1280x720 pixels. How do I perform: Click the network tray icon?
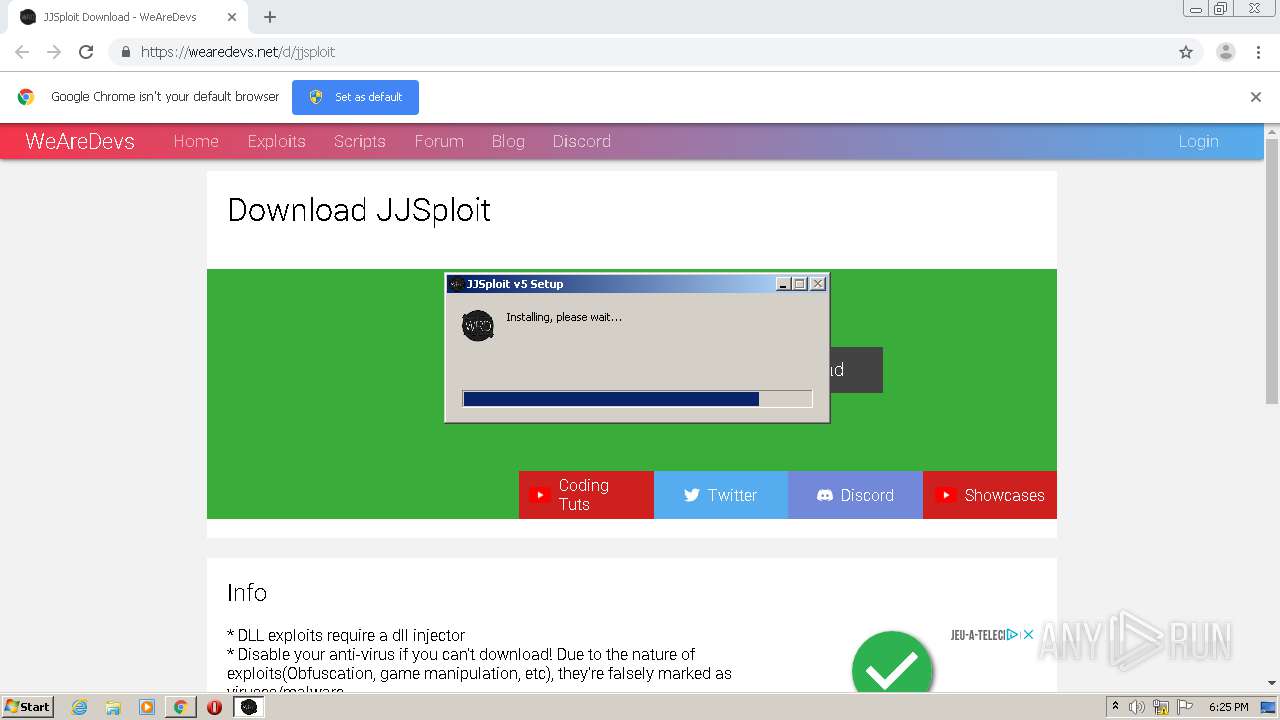tap(1161, 707)
